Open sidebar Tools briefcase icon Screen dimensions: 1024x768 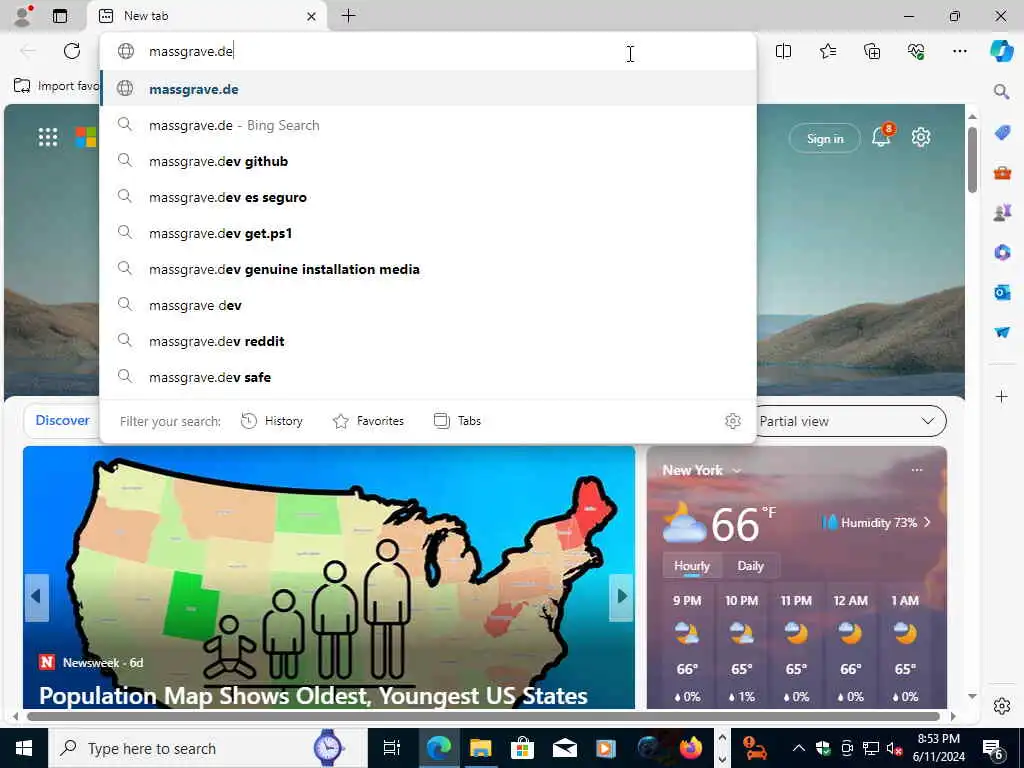click(x=1002, y=173)
